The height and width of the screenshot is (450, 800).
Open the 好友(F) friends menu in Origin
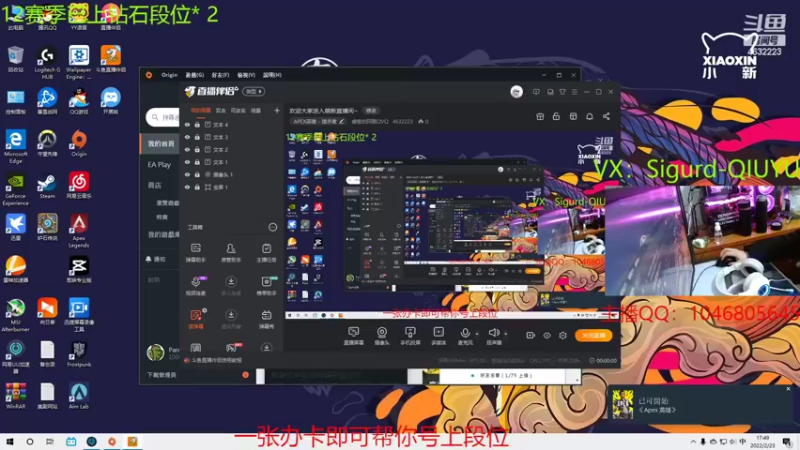220,75
